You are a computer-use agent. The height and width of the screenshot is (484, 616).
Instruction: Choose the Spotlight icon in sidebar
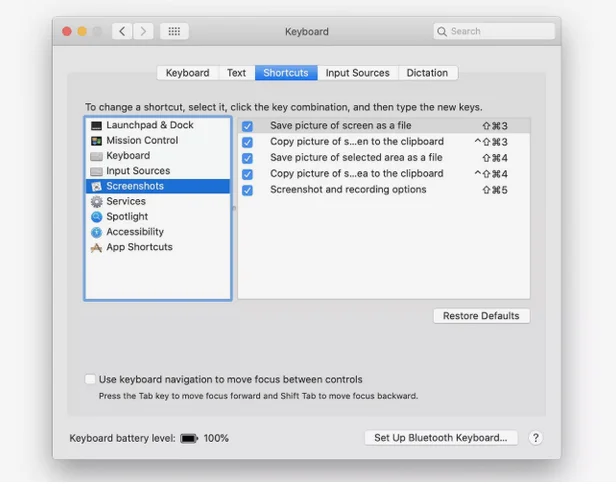coord(96,217)
